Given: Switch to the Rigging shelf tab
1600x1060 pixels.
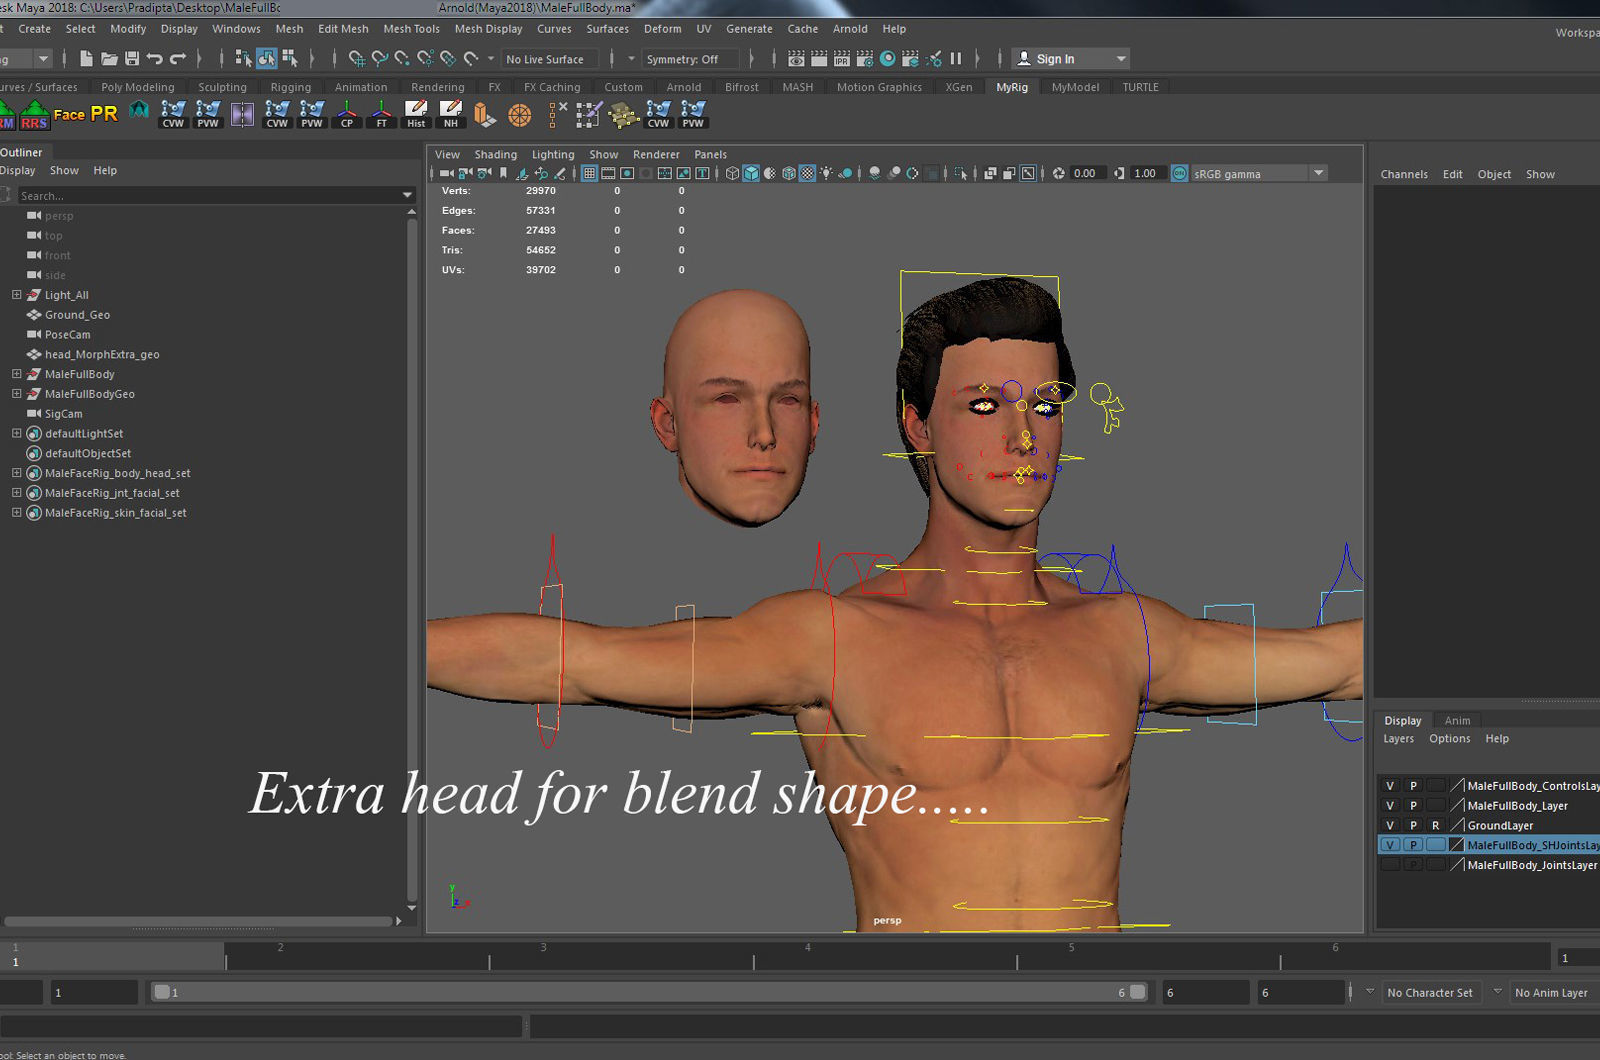Looking at the screenshot, I should [290, 87].
